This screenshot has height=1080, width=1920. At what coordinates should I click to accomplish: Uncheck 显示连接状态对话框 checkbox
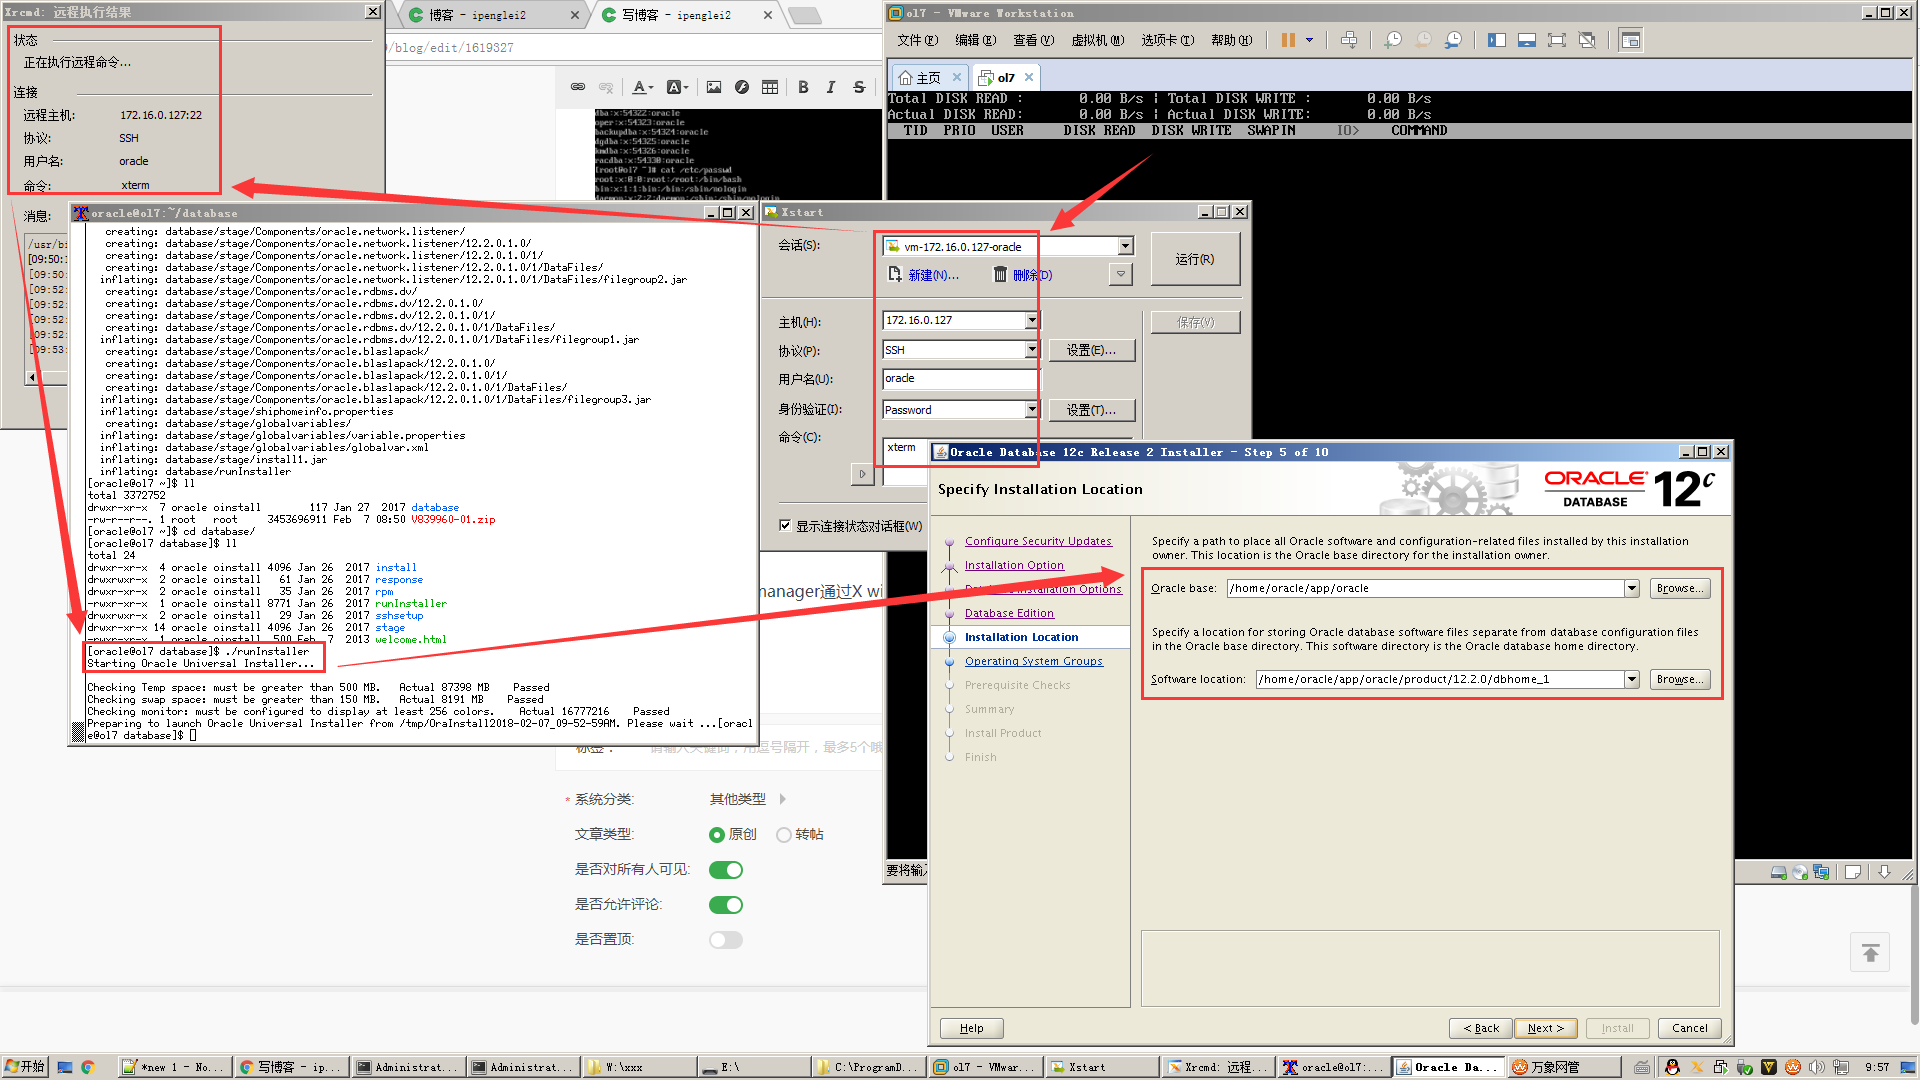click(x=785, y=526)
